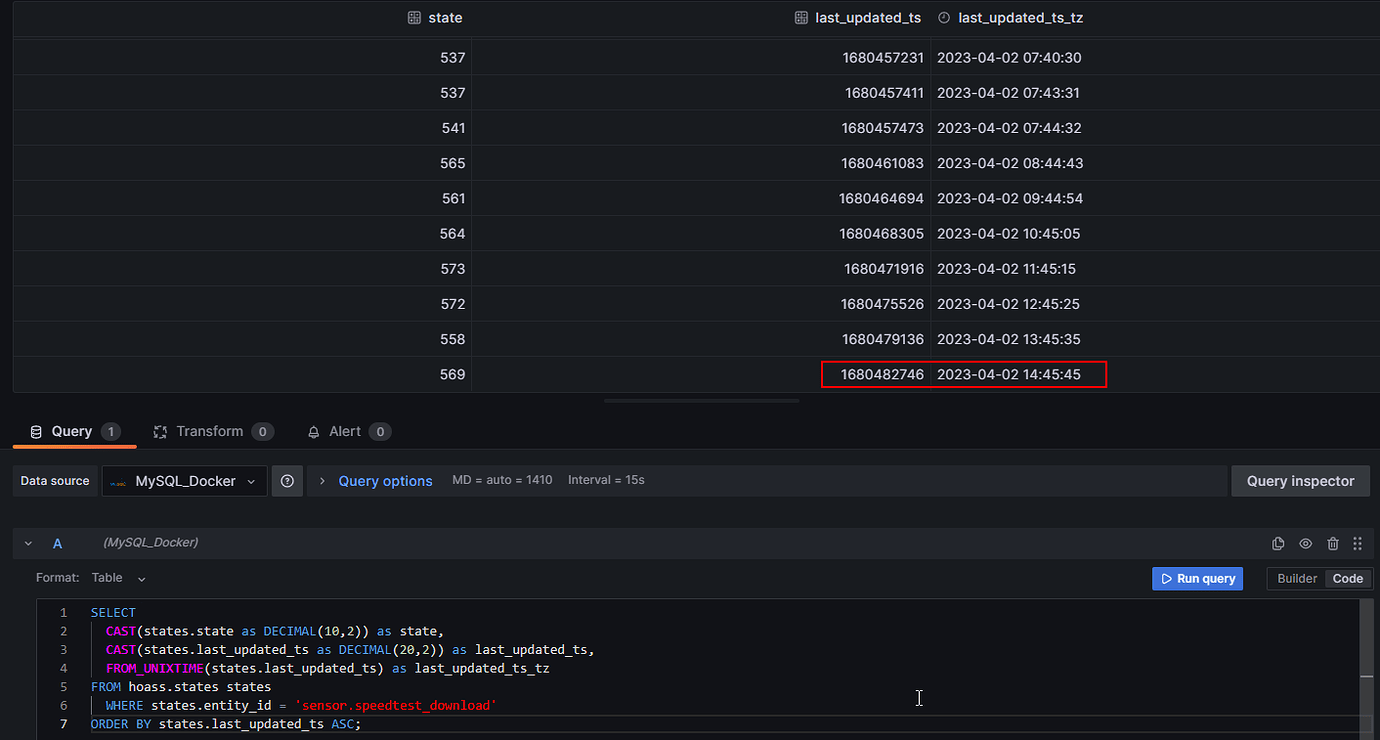Select Code mode in the editor toggle

(x=1347, y=578)
